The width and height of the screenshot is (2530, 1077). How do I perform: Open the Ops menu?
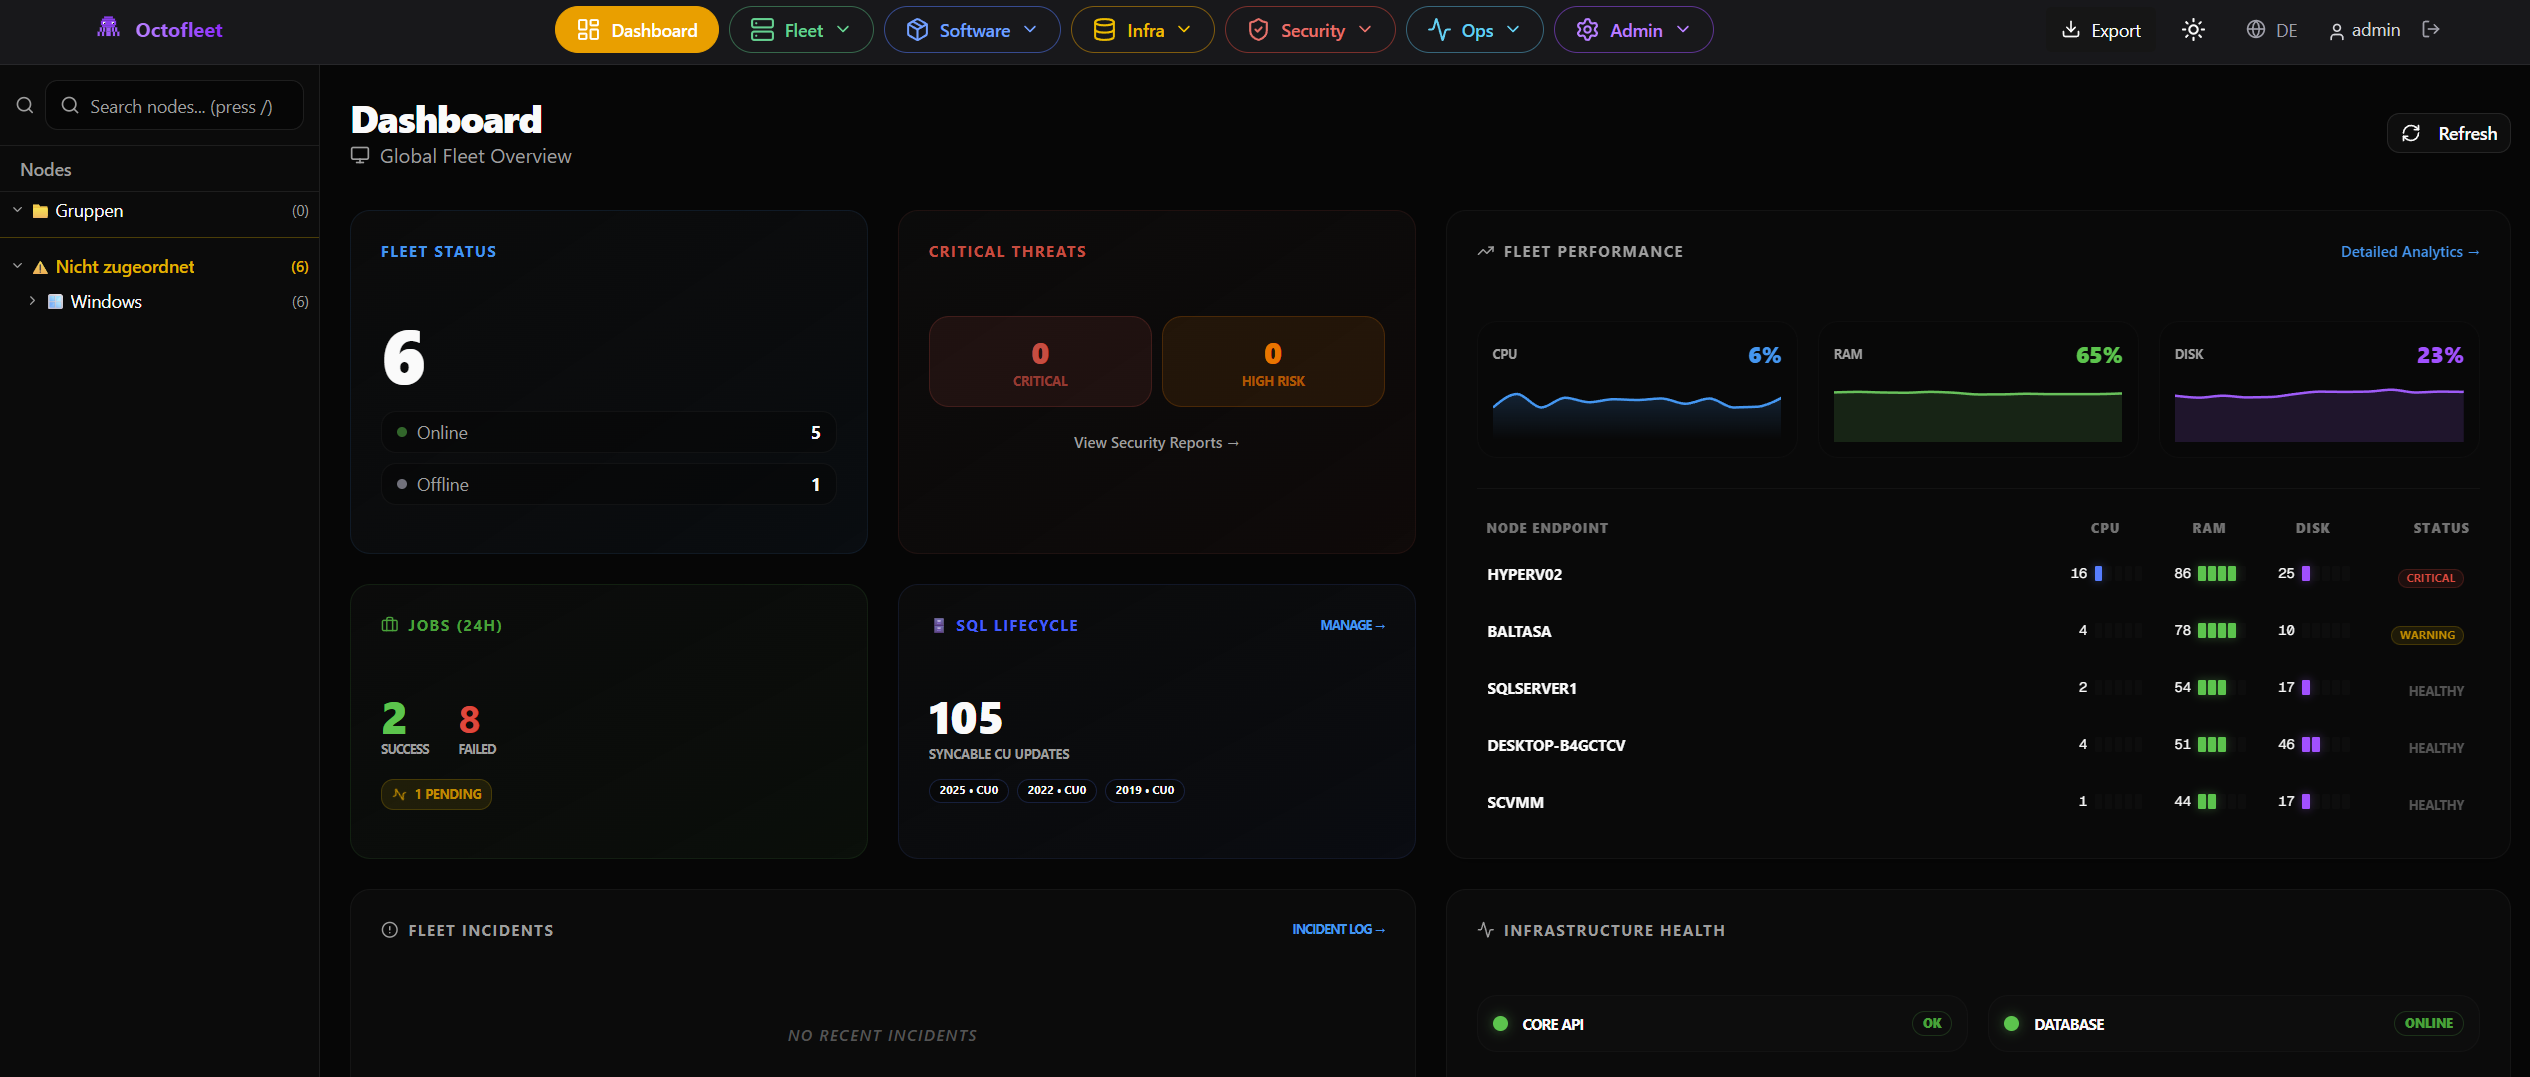1474,29
